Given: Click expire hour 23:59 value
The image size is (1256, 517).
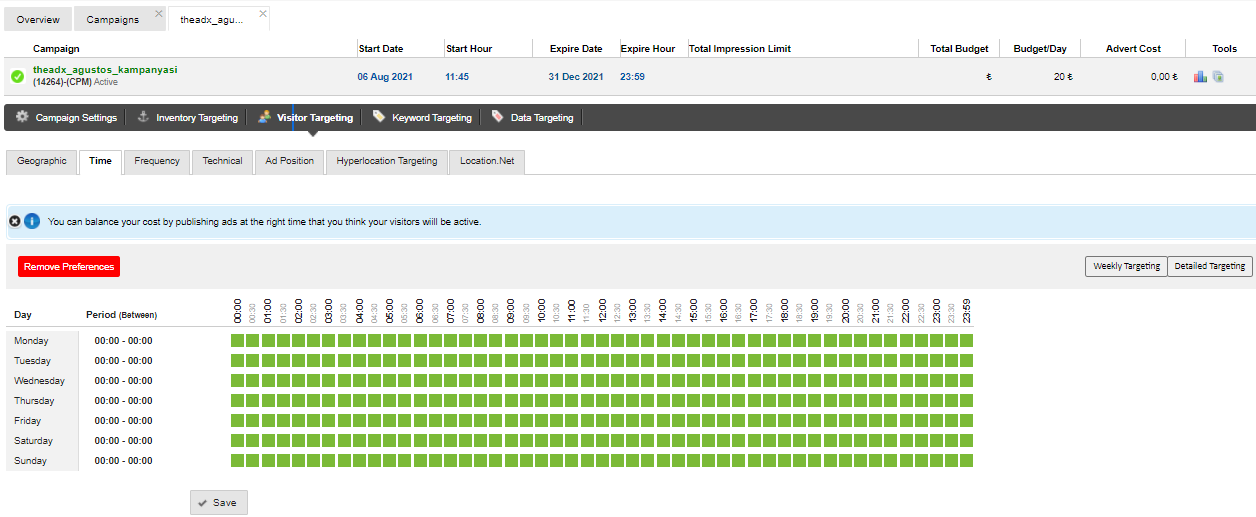Looking at the screenshot, I should pos(632,76).
